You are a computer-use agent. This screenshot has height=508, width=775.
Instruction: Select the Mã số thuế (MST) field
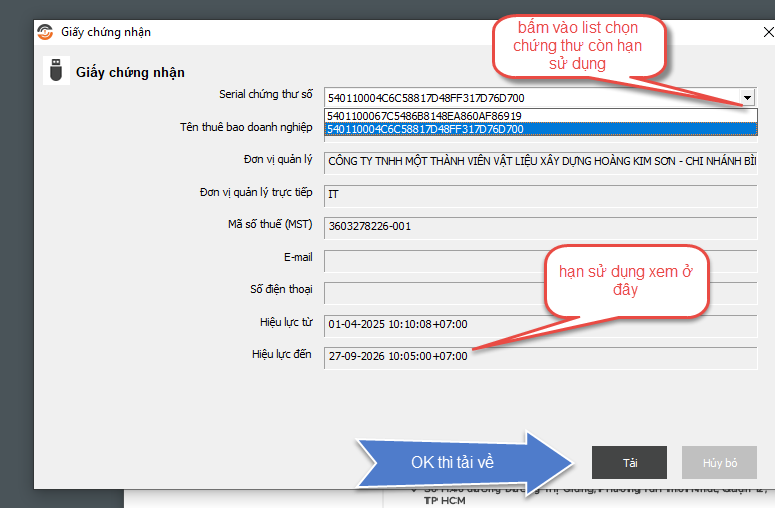point(540,226)
